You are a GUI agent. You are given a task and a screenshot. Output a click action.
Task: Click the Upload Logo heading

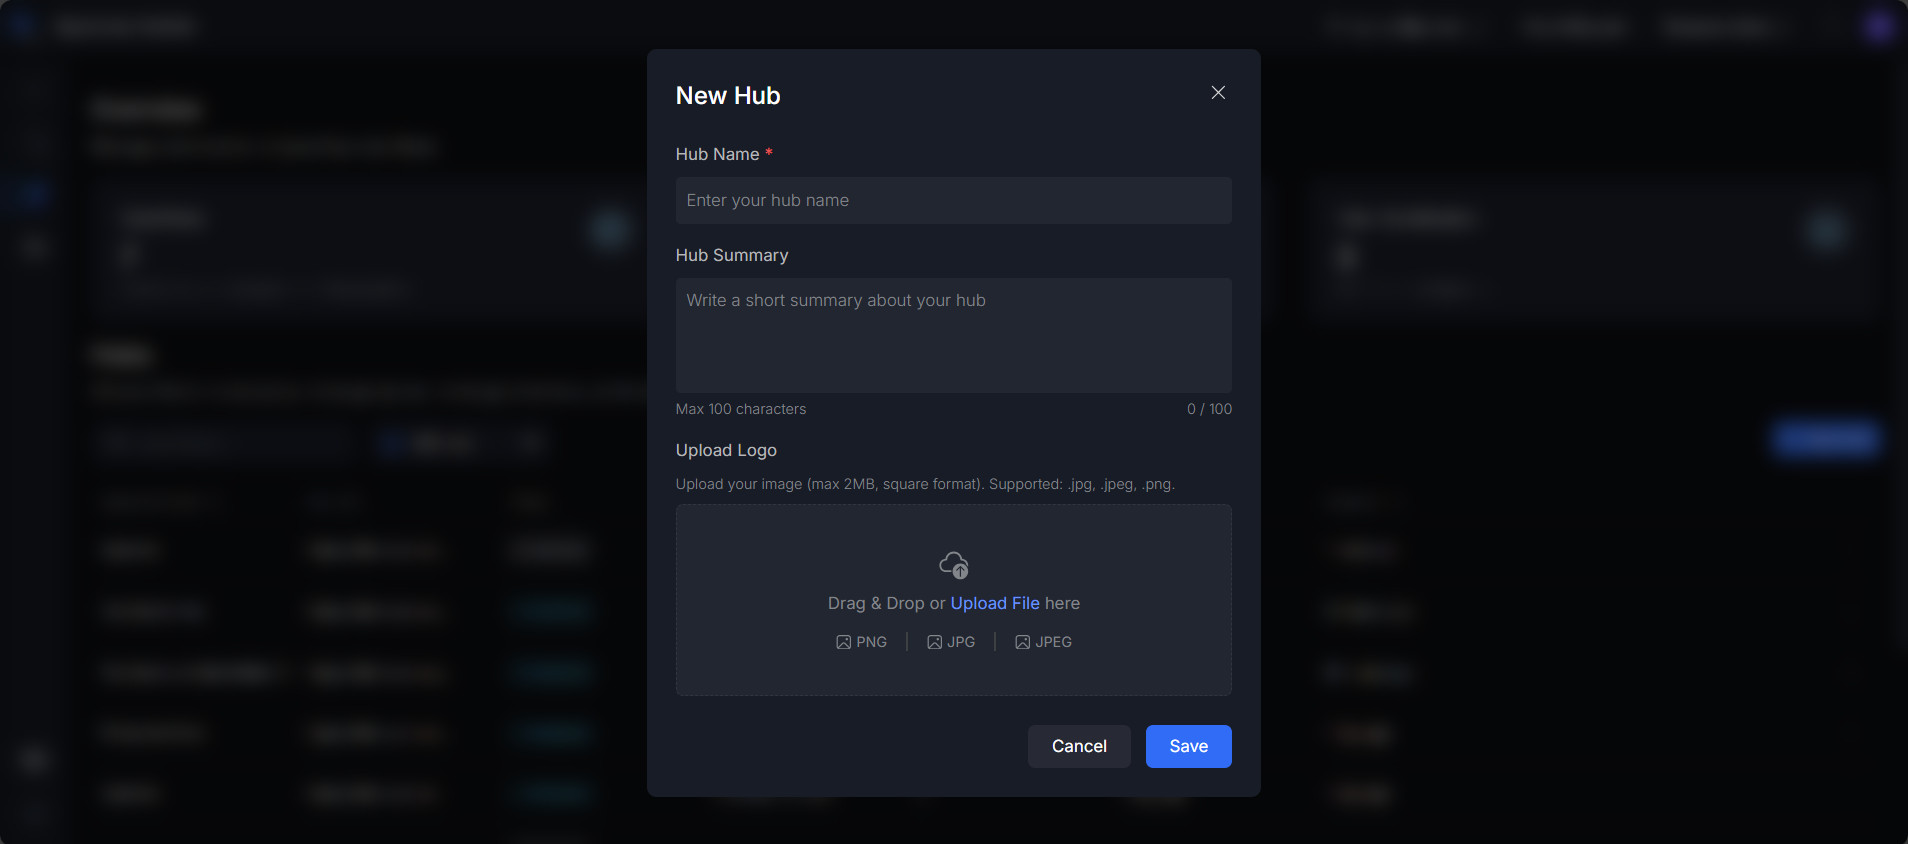726,450
